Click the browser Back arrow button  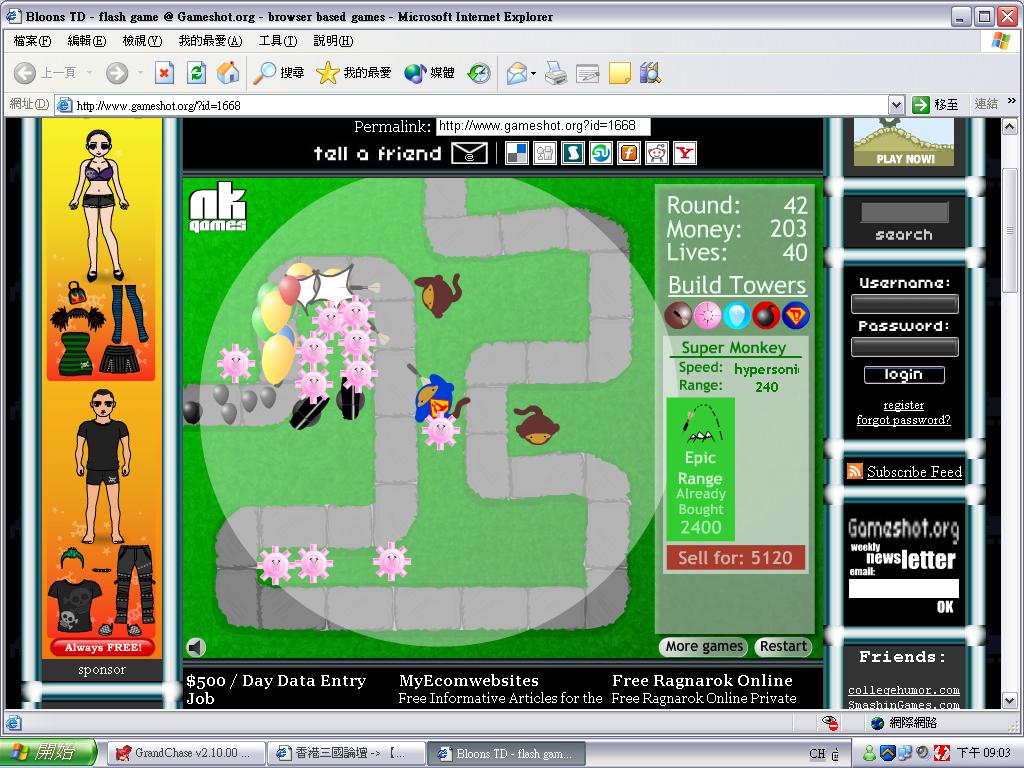[x=25, y=72]
